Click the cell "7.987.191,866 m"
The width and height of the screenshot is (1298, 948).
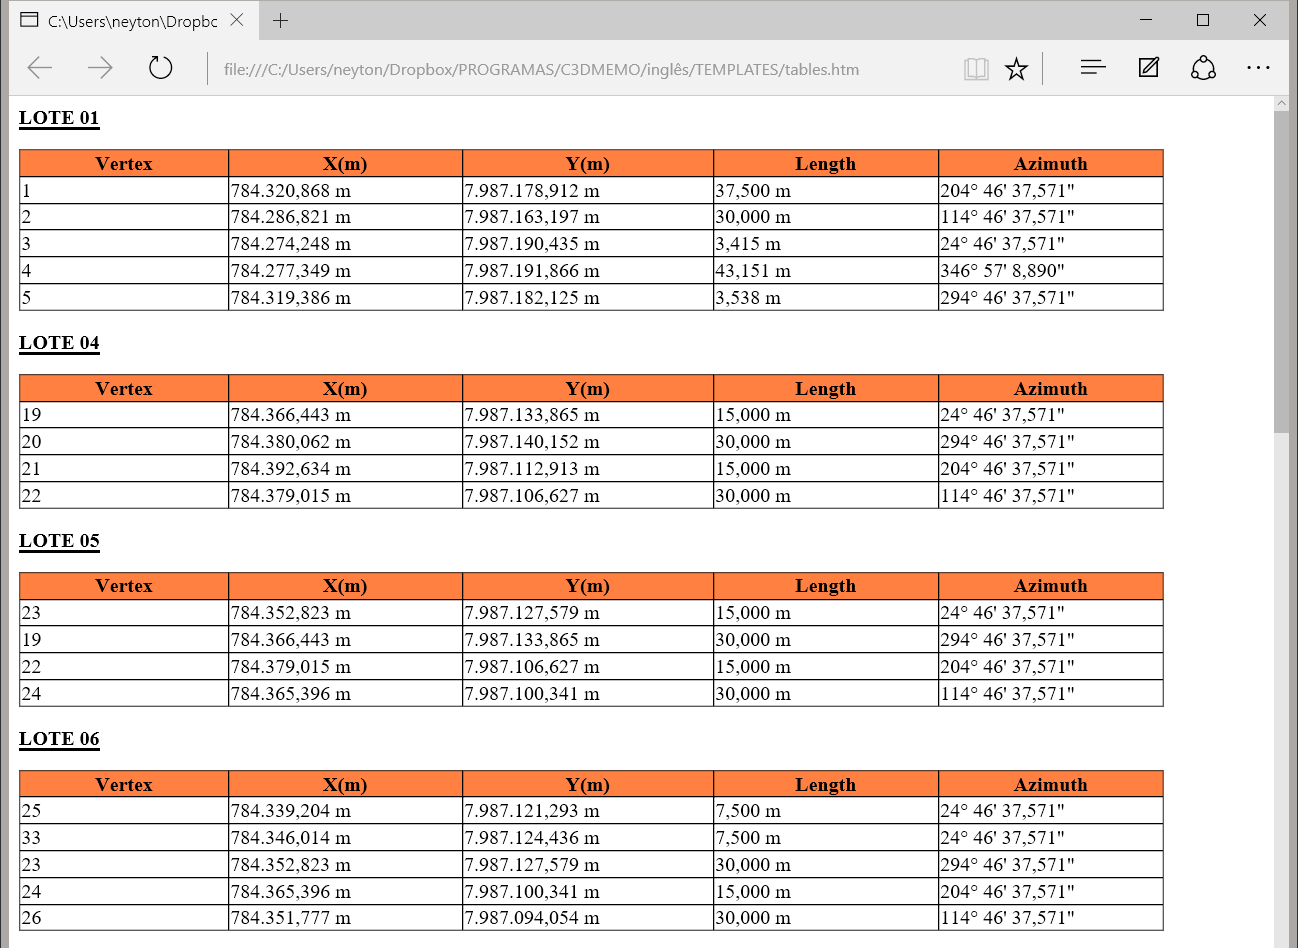coord(588,271)
